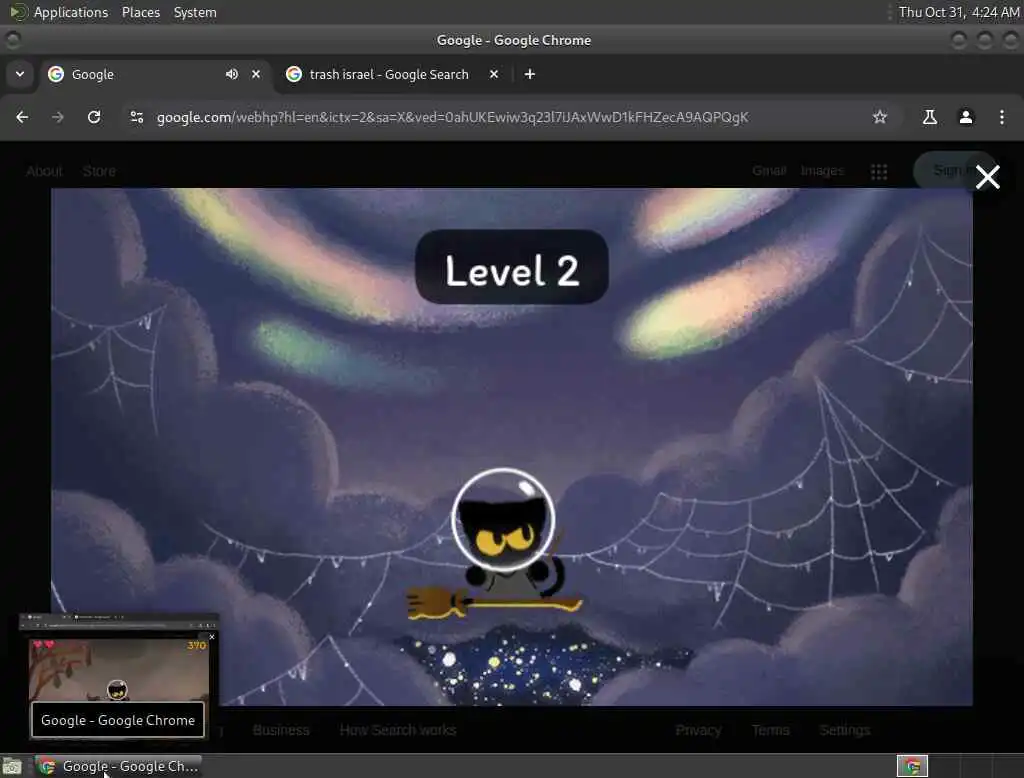Close the trash israel search tab
Screen dimensions: 1024x778
pyautogui.click(x=494, y=74)
